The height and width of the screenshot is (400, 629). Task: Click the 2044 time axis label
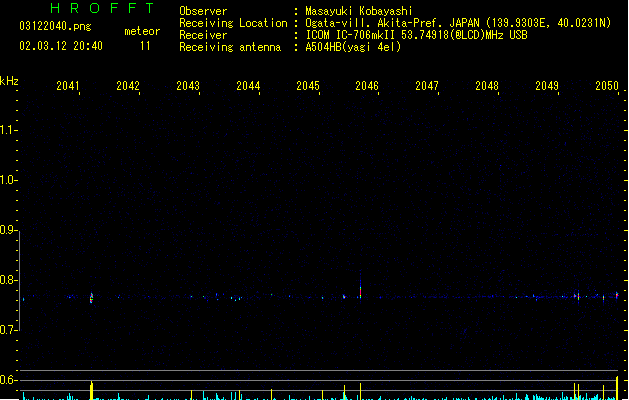pos(248,85)
